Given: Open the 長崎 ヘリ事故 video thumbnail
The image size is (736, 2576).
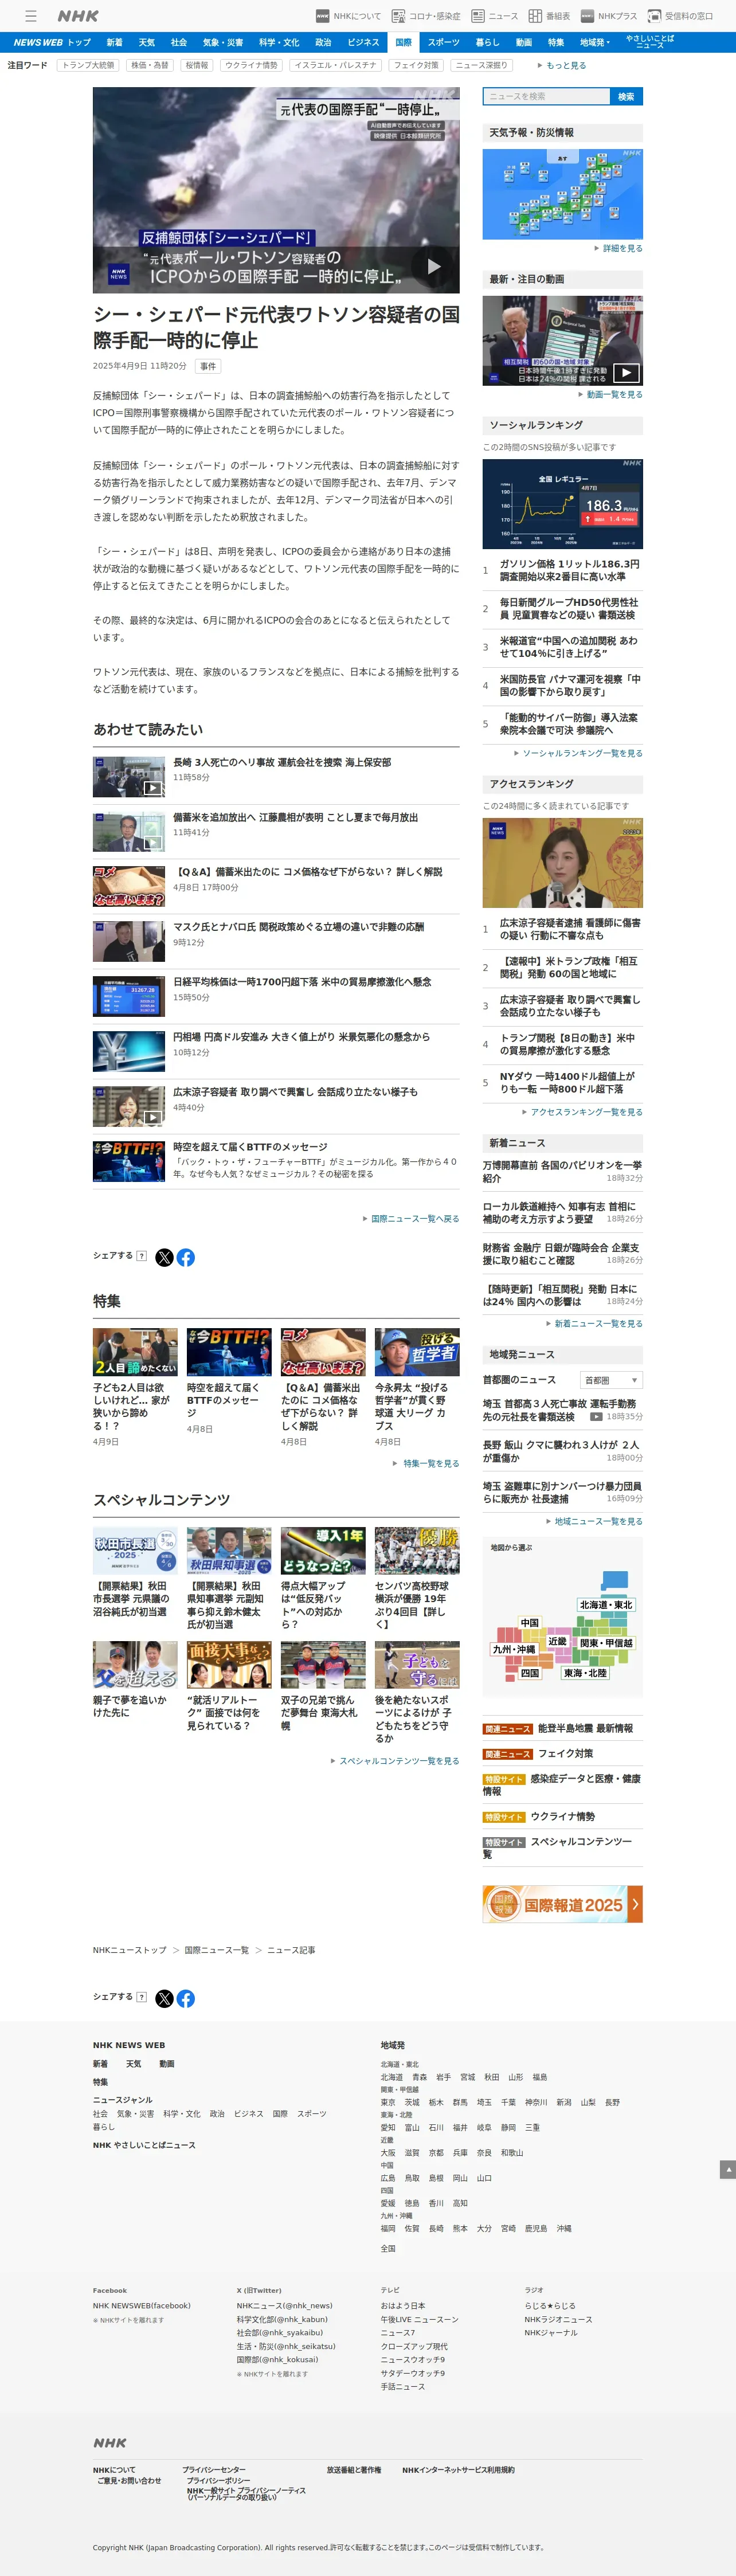Looking at the screenshot, I should click(129, 776).
